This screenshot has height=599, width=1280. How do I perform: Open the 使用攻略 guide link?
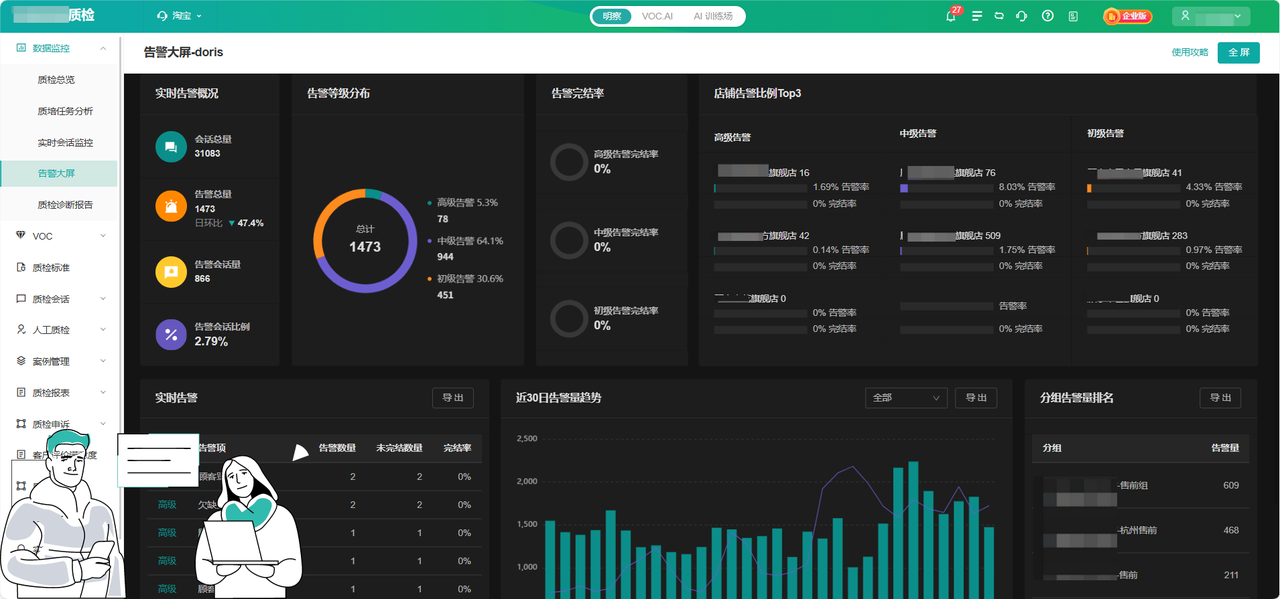coord(1190,52)
